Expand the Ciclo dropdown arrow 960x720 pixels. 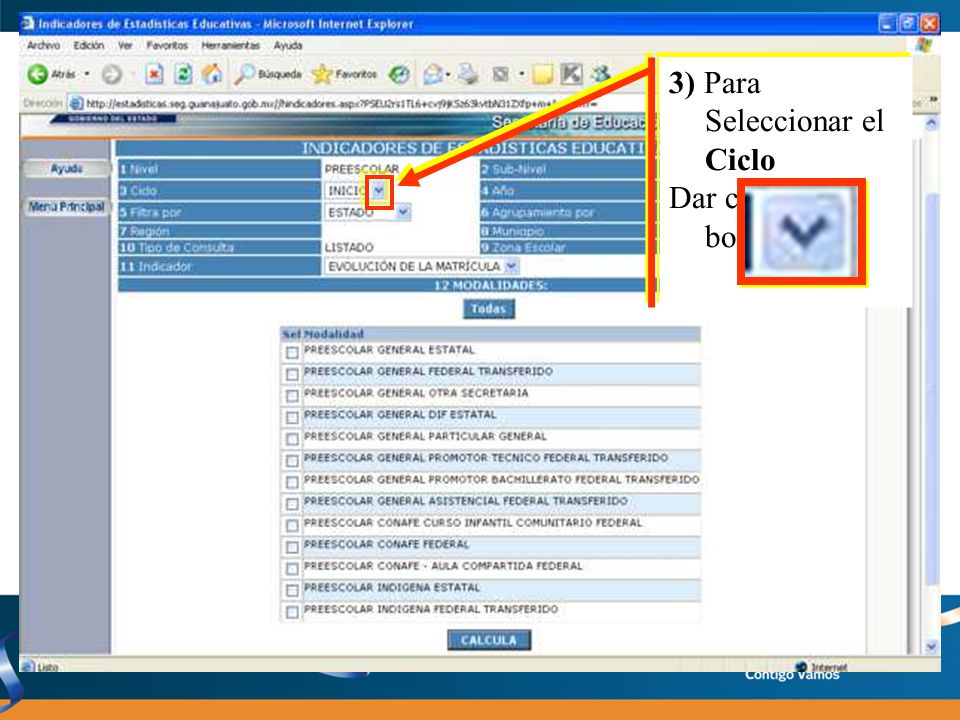pyautogui.click(x=379, y=190)
